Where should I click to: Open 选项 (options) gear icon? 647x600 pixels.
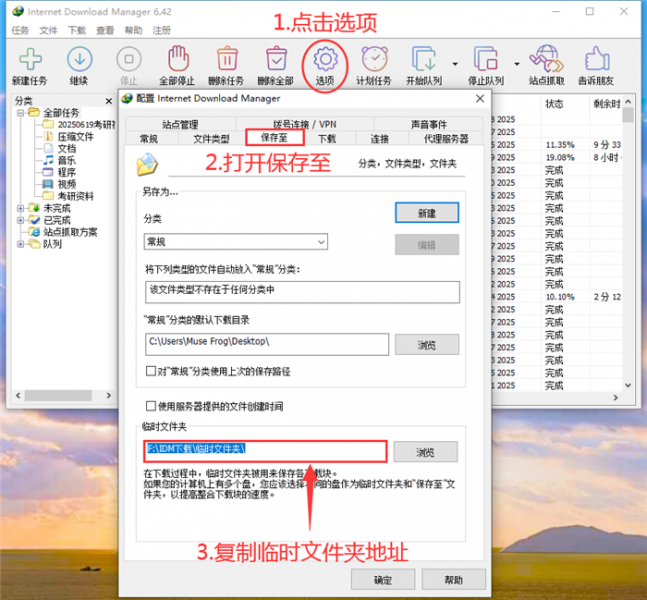pyautogui.click(x=325, y=60)
